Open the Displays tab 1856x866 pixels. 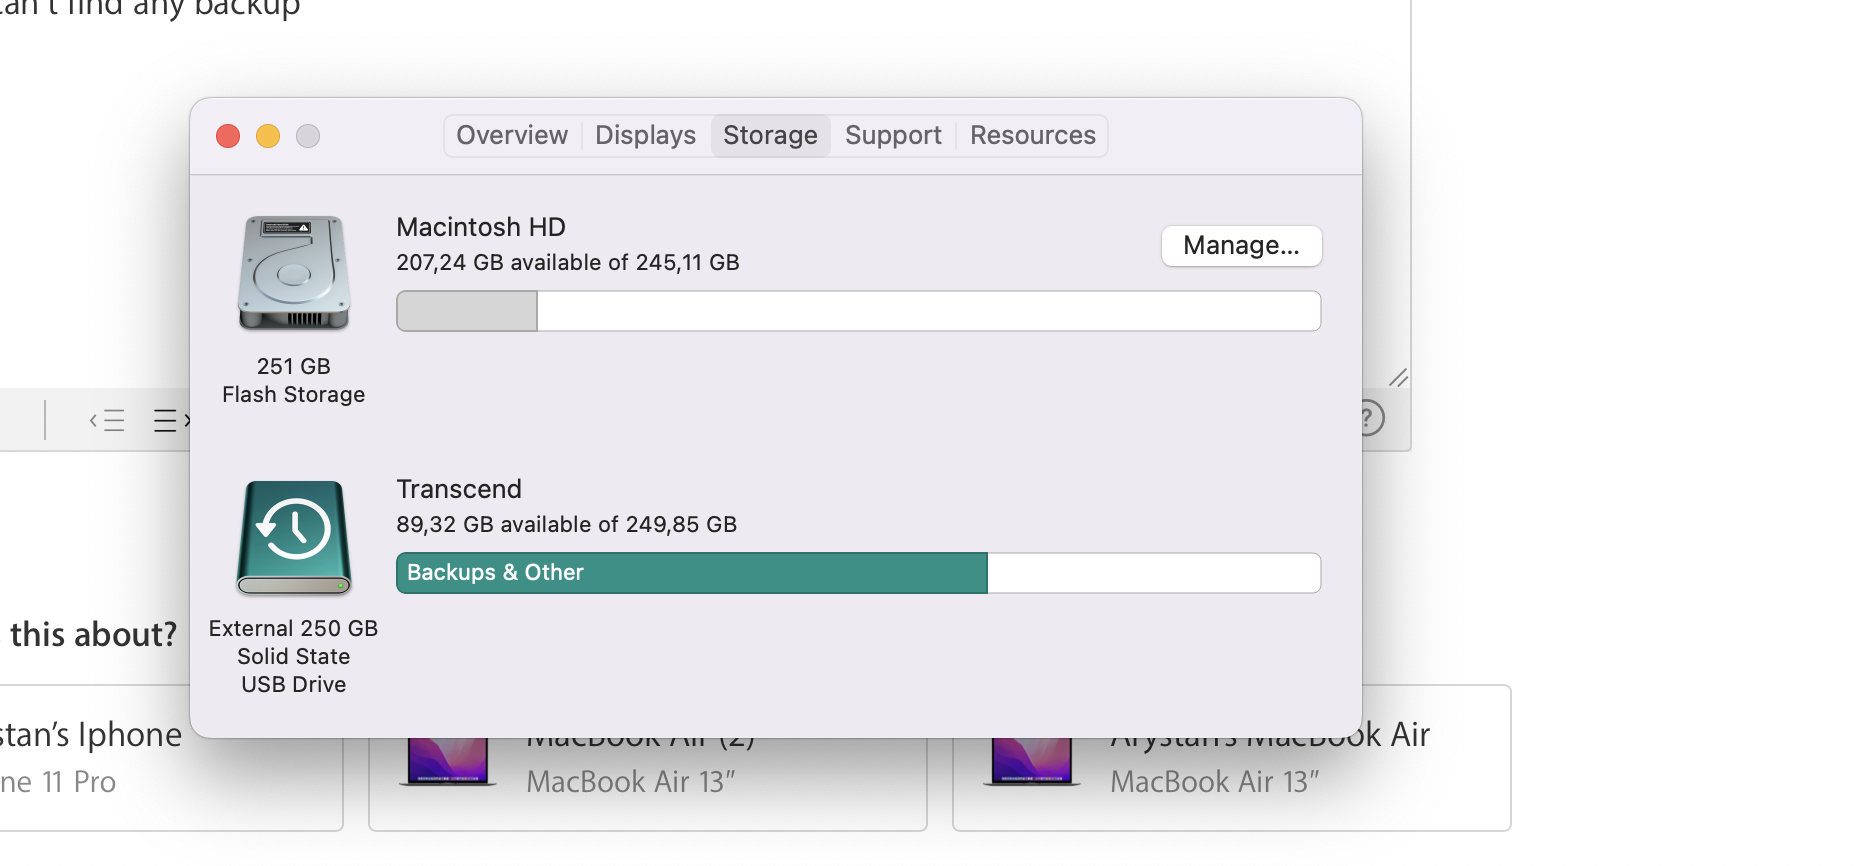[645, 136]
